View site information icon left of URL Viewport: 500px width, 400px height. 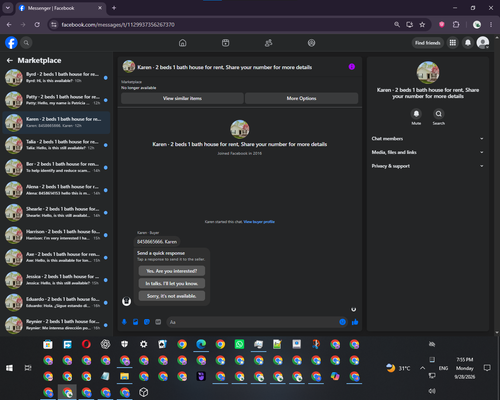[54, 25]
